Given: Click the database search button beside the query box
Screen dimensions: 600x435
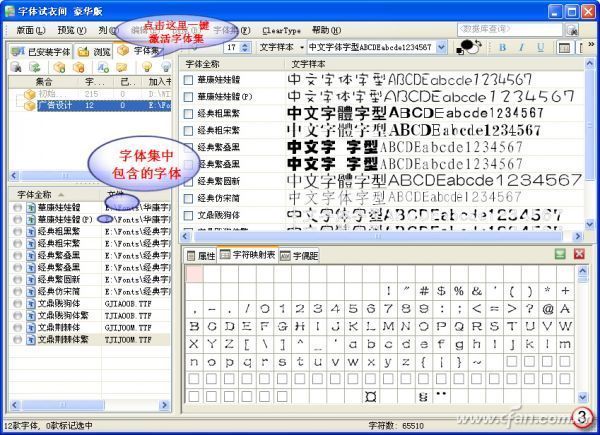Looking at the screenshot, I should (572, 29).
